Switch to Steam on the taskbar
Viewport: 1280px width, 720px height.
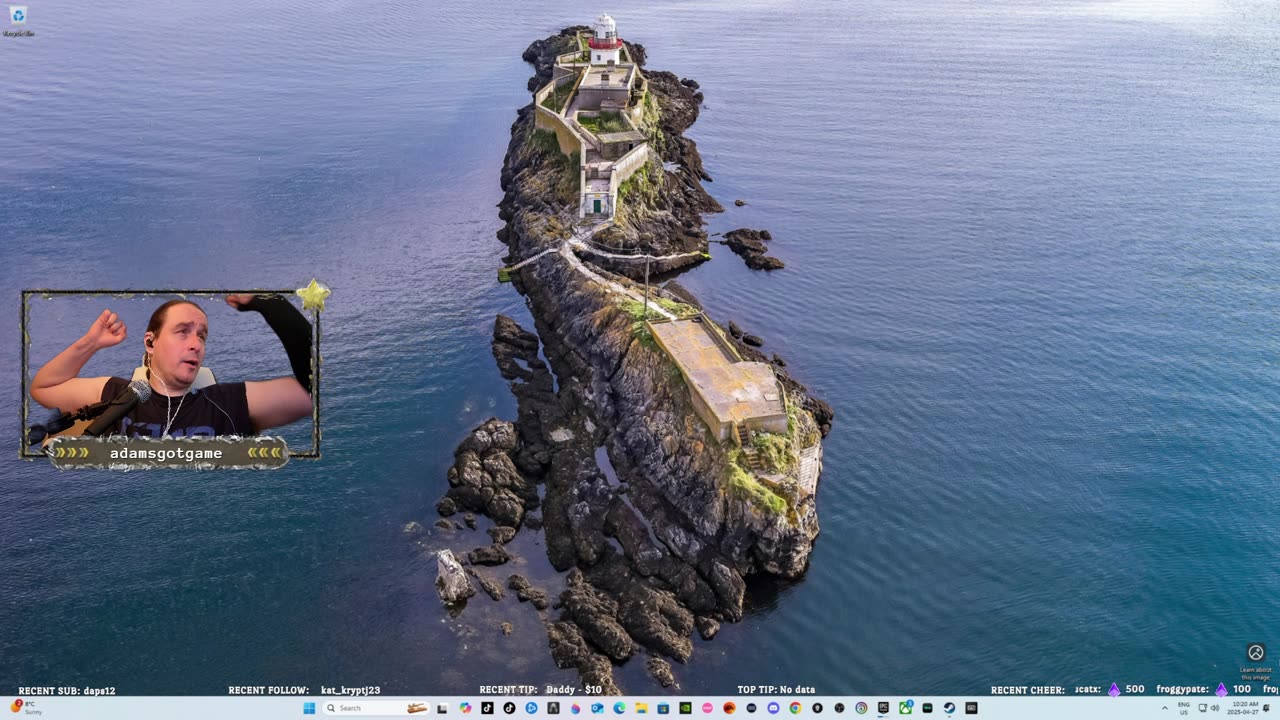(x=949, y=708)
